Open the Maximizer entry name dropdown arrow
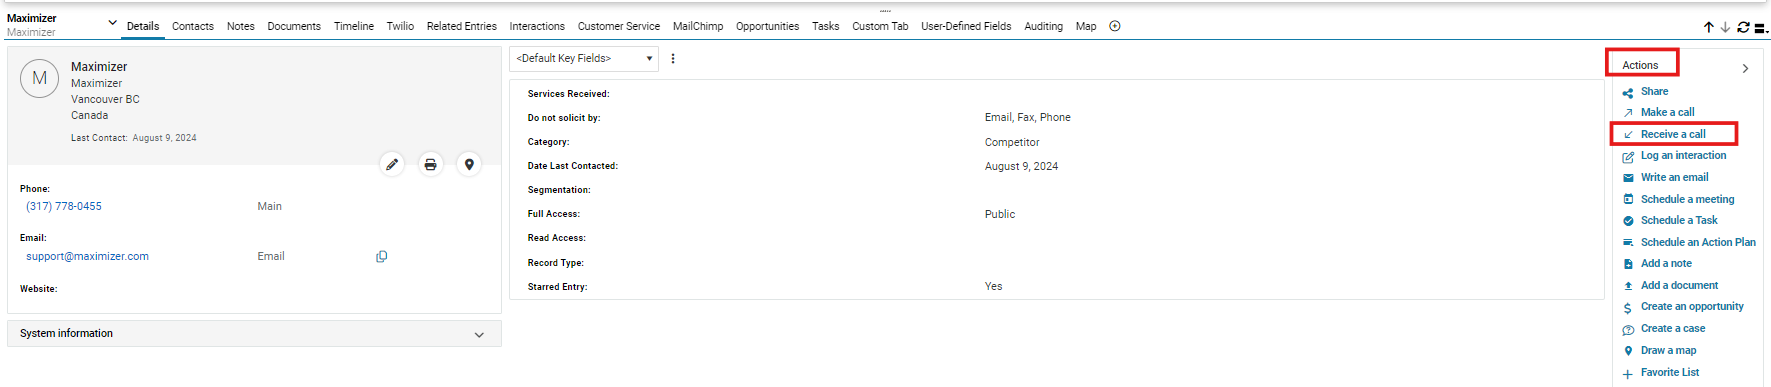 pyautogui.click(x=112, y=23)
